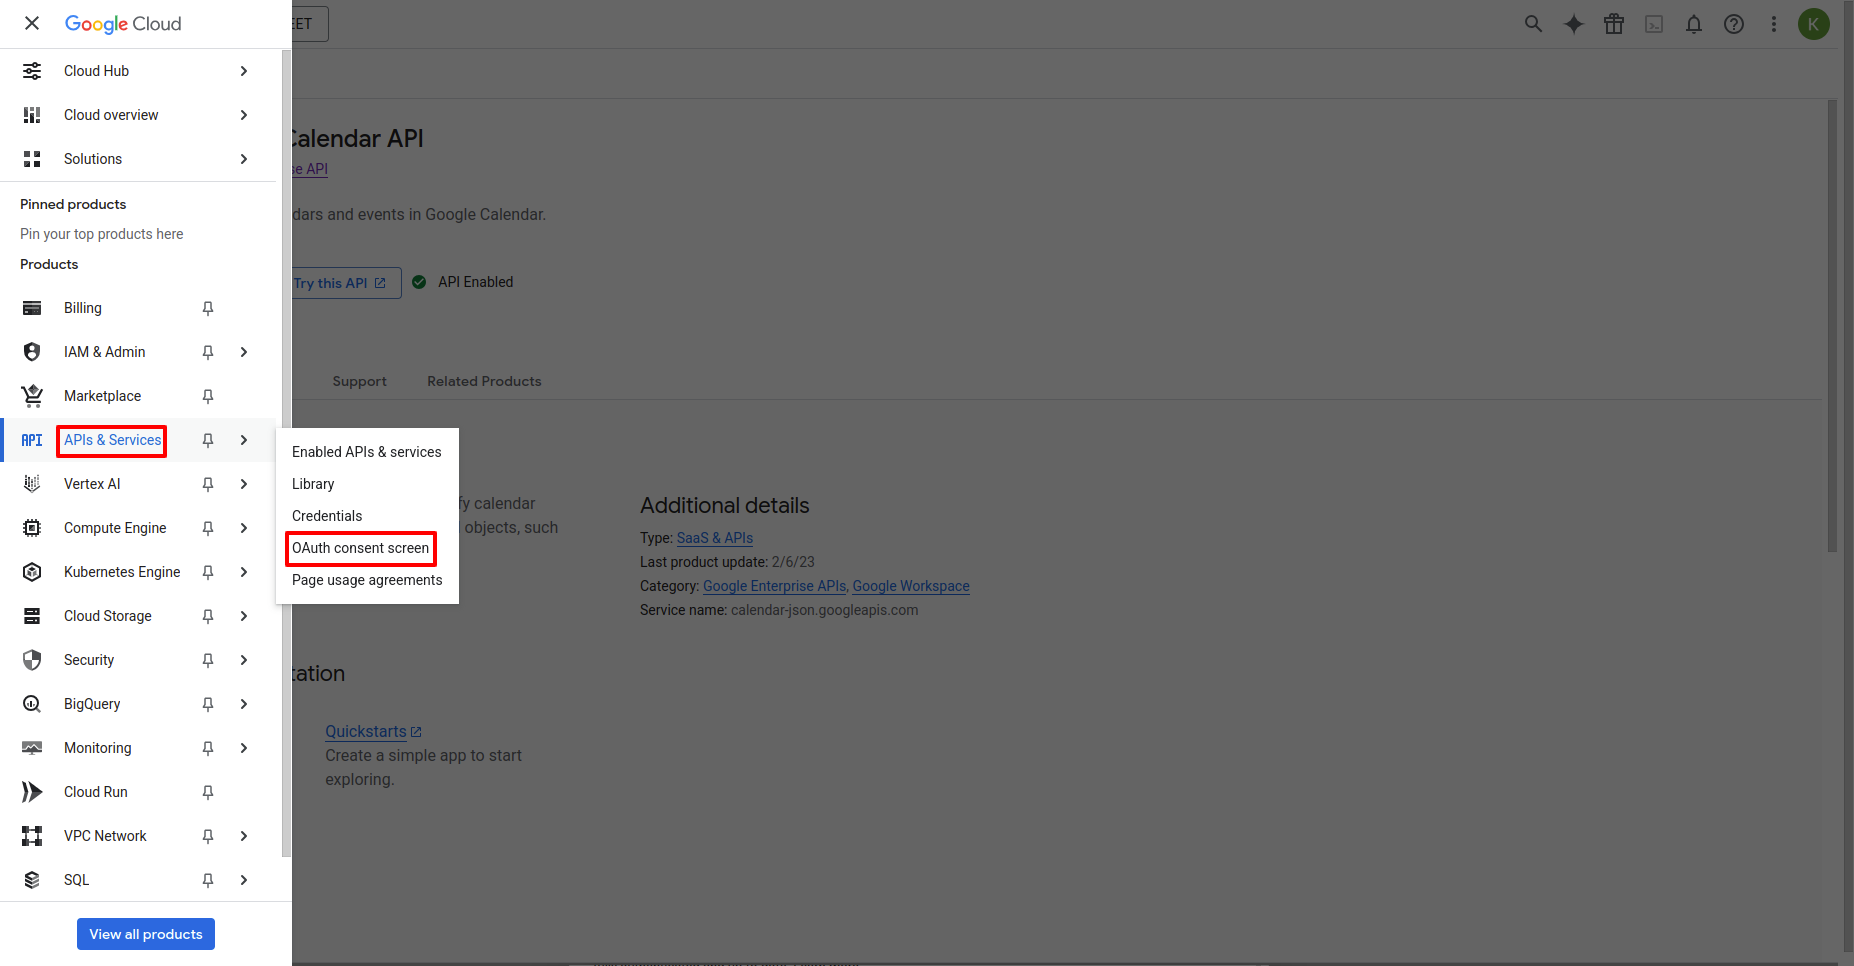The width and height of the screenshot is (1854, 966).
Task: Open the account avatar K
Action: (x=1813, y=24)
